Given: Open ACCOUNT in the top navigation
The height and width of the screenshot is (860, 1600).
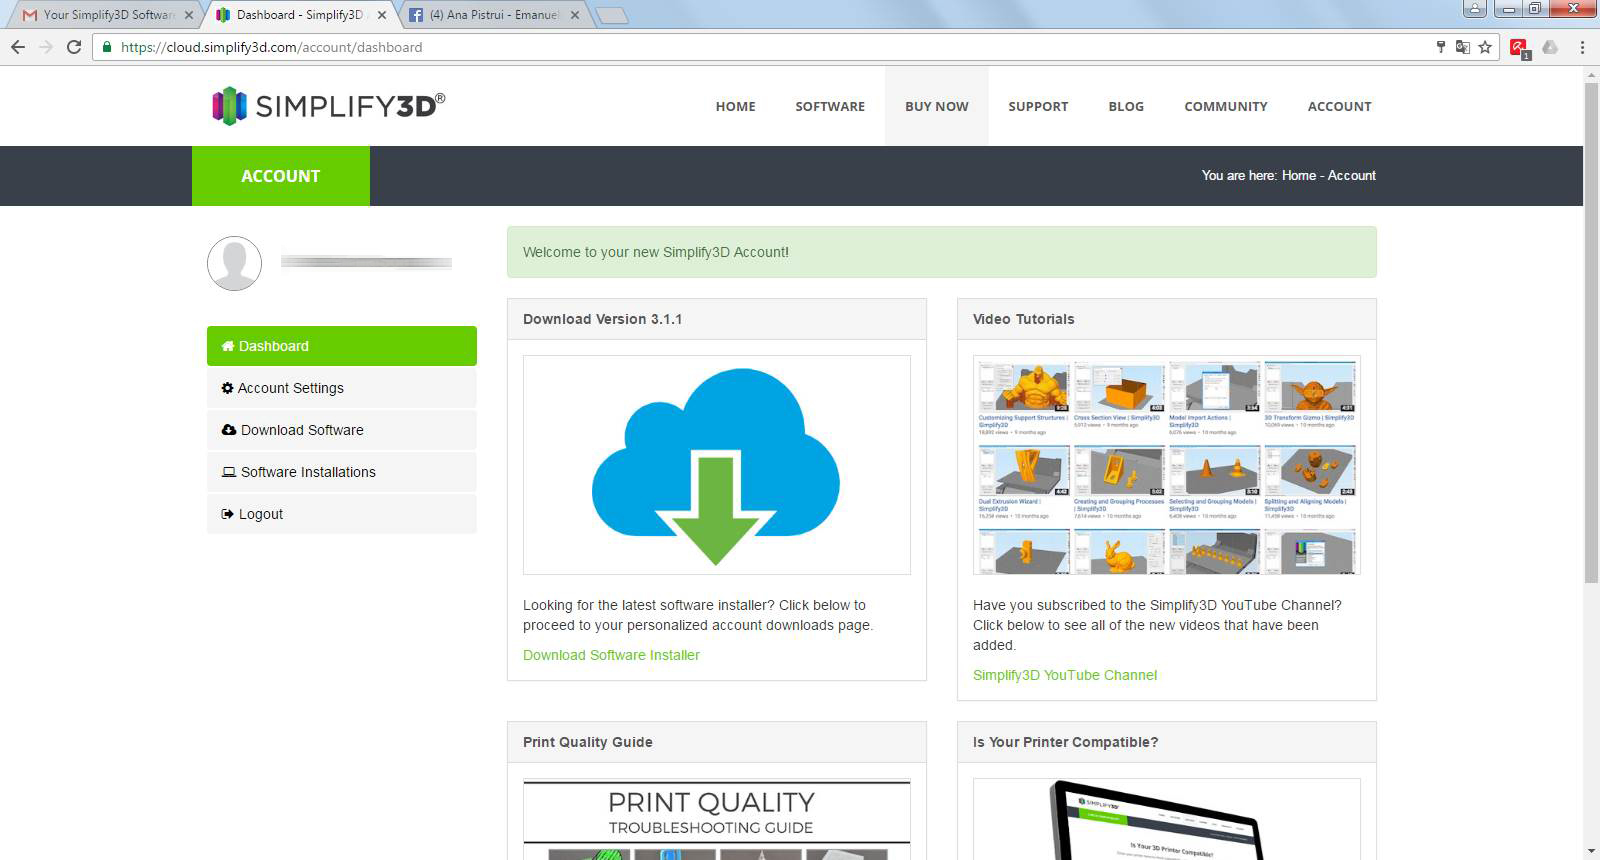Looking at the screenshot, I should [1340, 106].
